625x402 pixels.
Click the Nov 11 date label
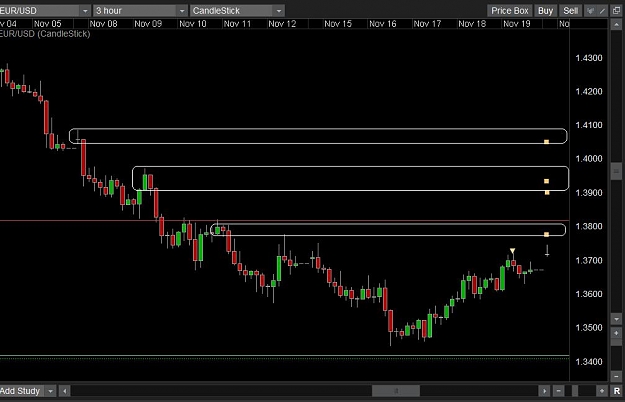point(238,24)
